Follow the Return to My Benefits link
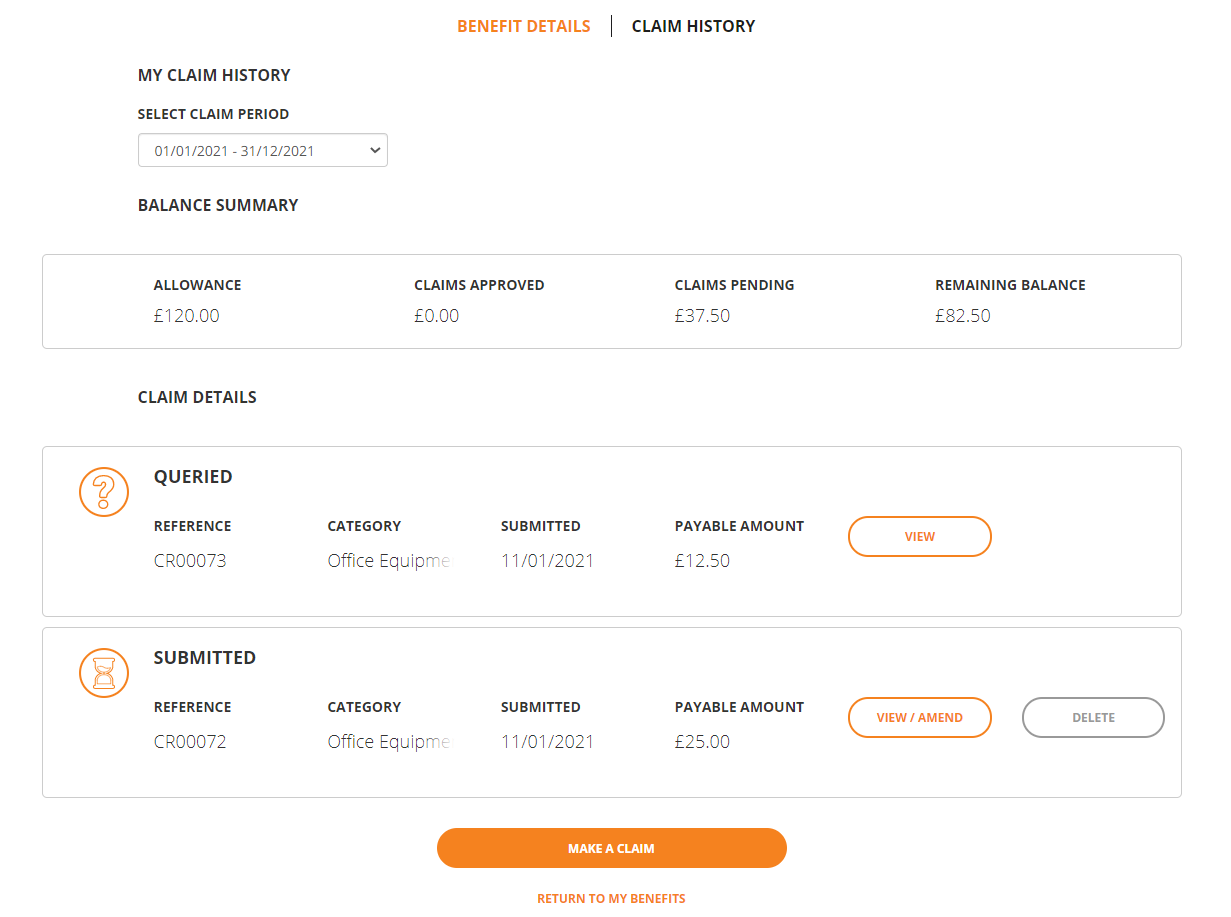Image resolution: width=1231 pixels, height=917 pixels. point(612,898)
